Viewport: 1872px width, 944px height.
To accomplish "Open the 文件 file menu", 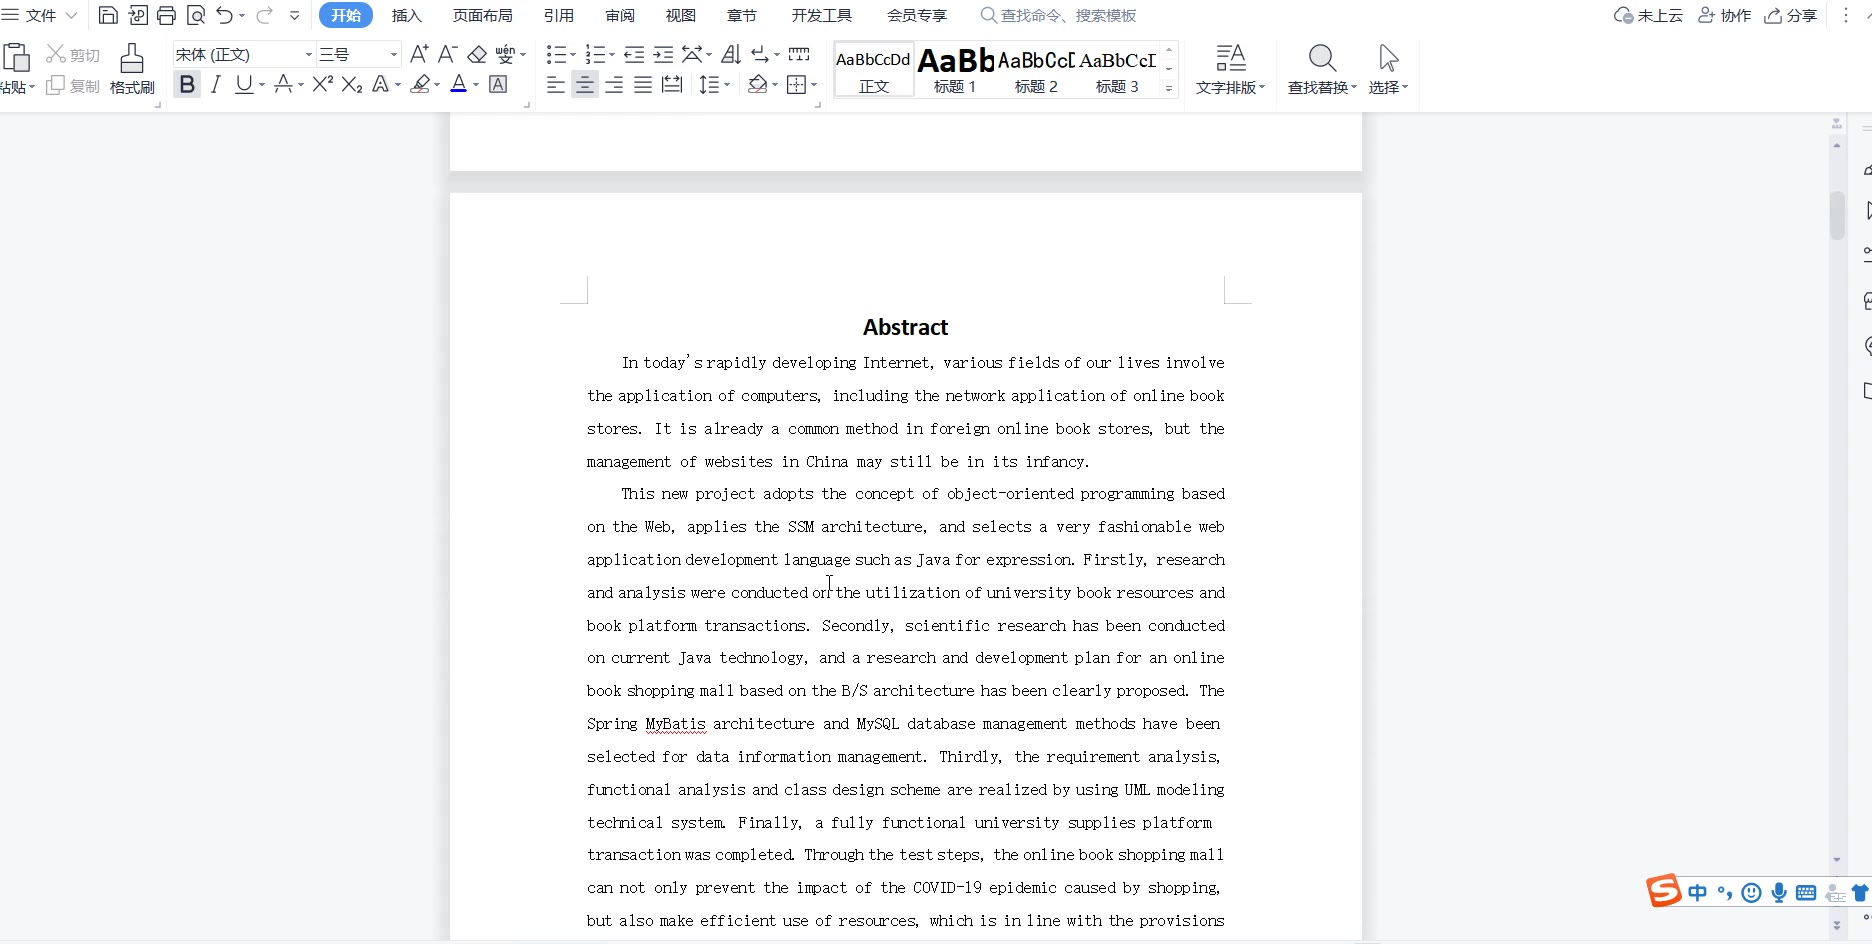I will point(40,15).
